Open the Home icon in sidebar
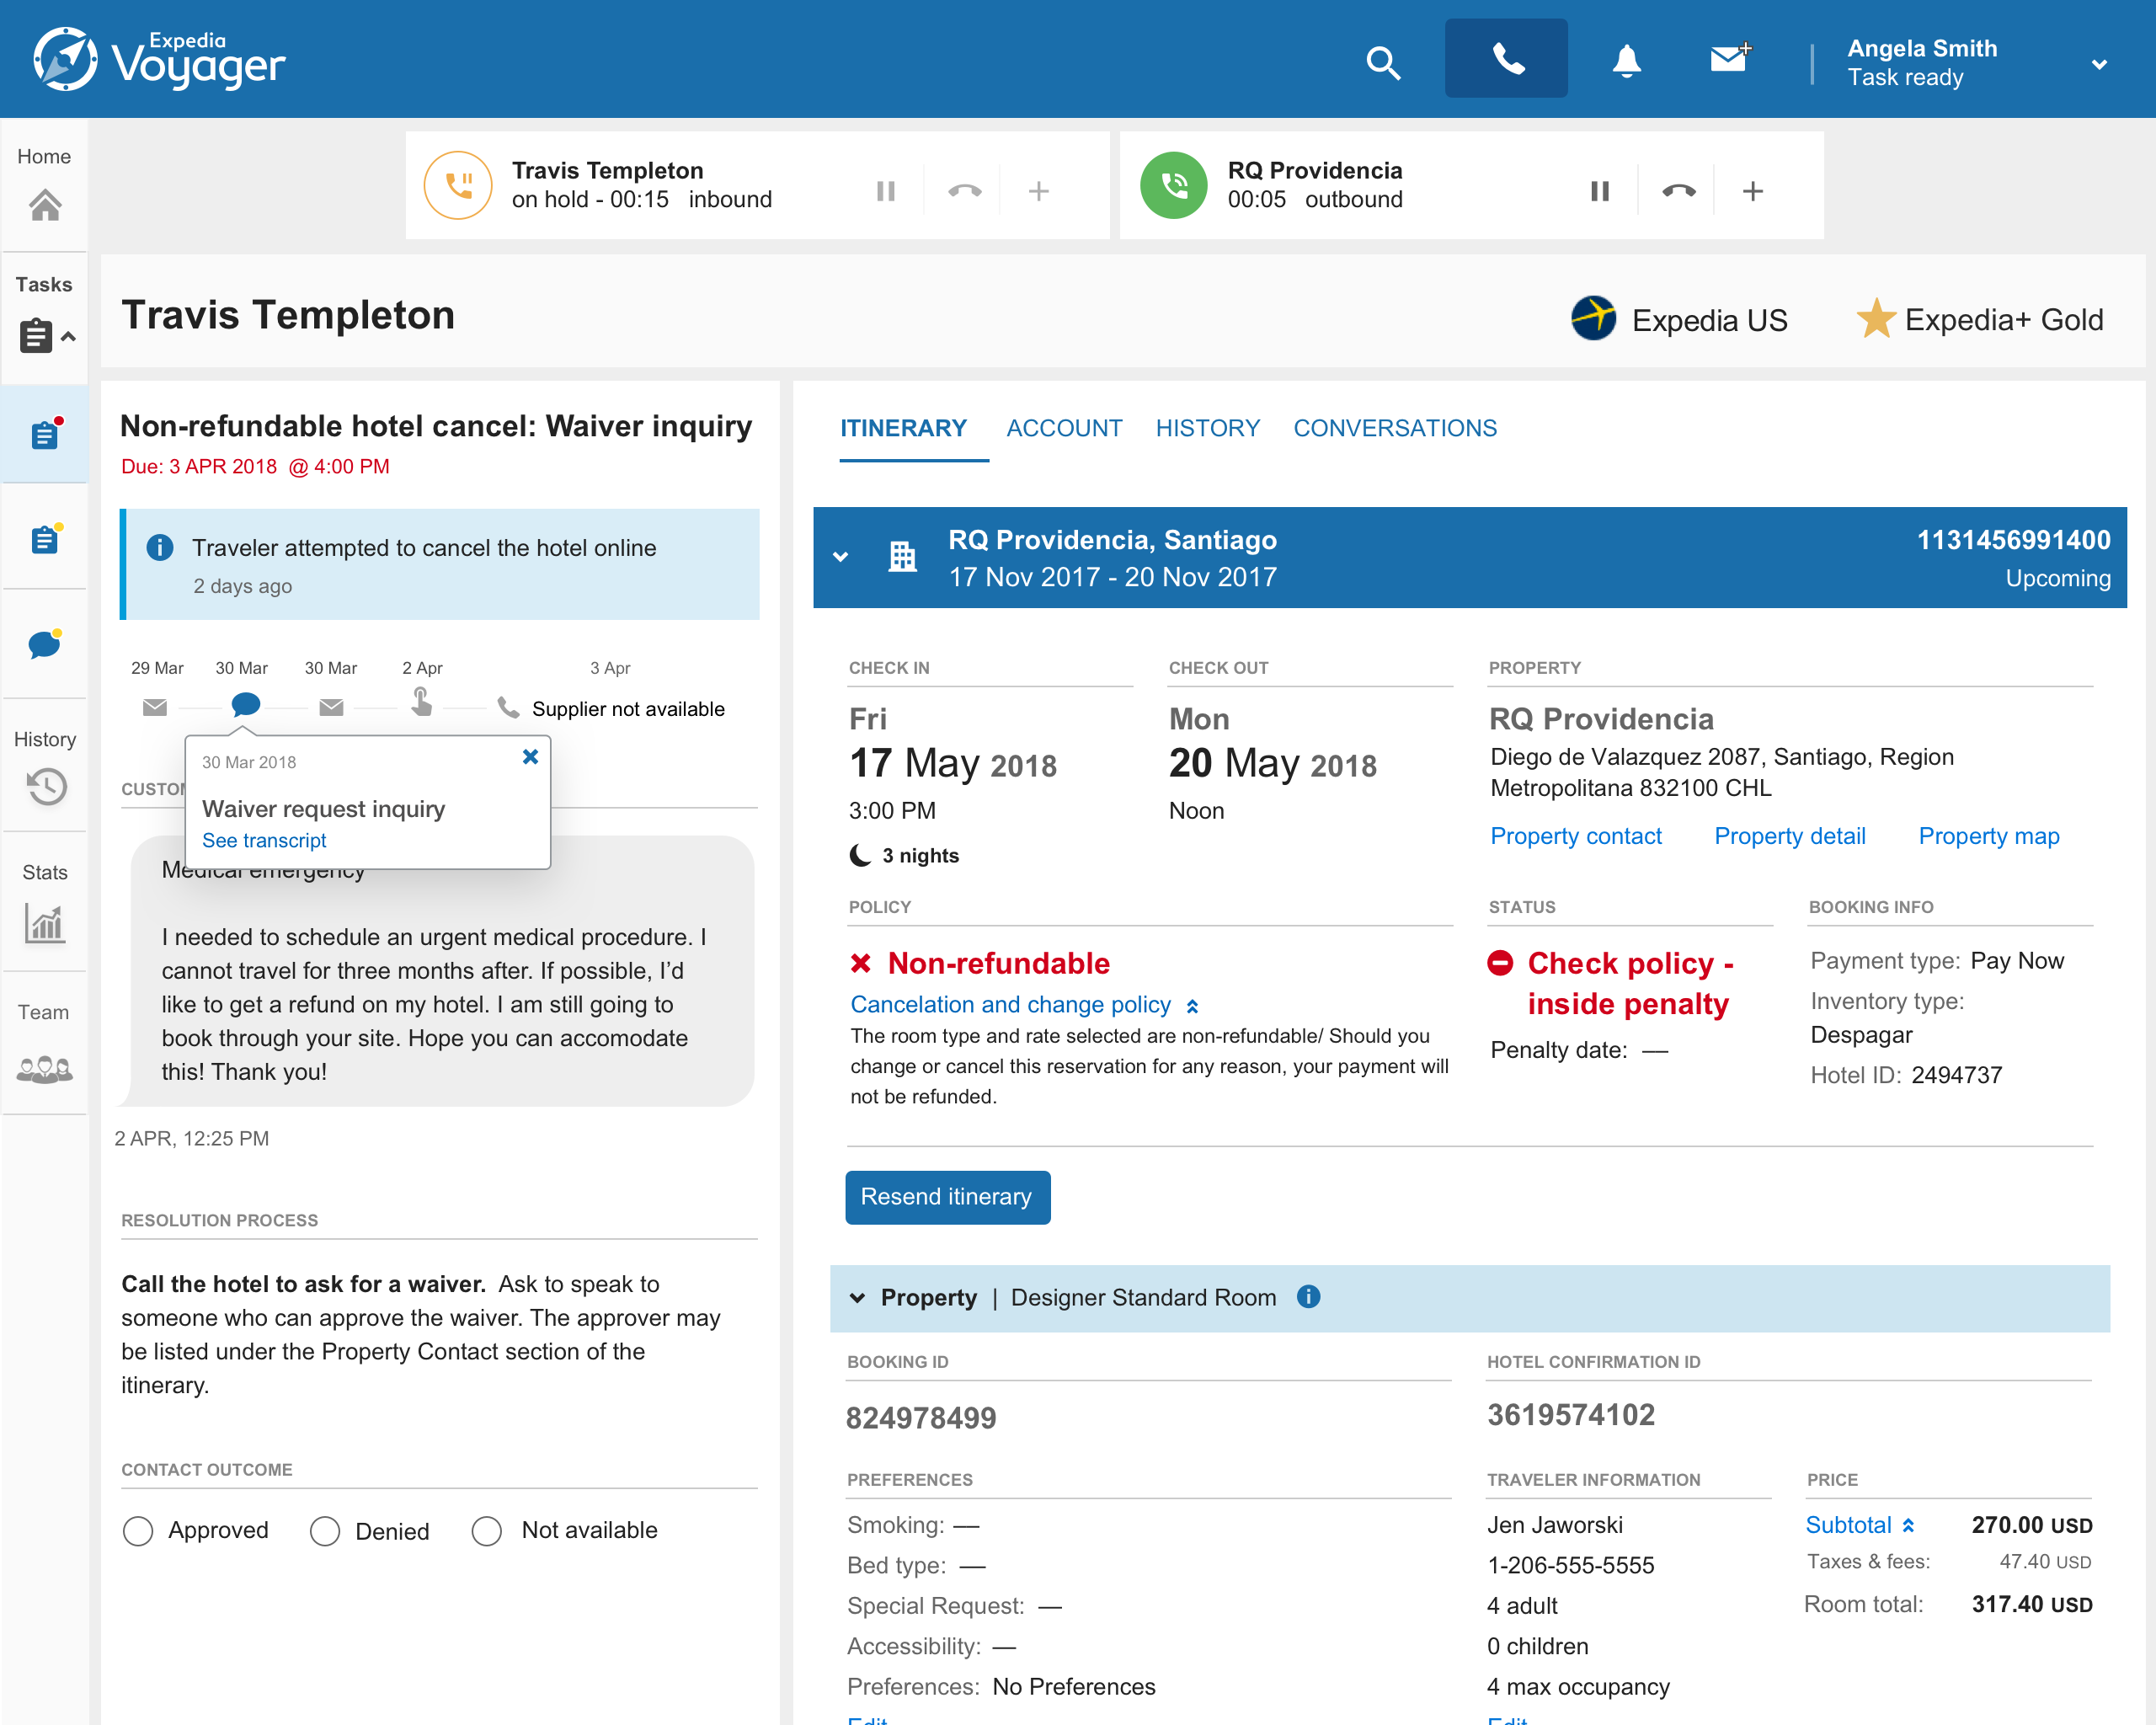The width and height of the screenshot is (2156, 1725). [45, 205]
